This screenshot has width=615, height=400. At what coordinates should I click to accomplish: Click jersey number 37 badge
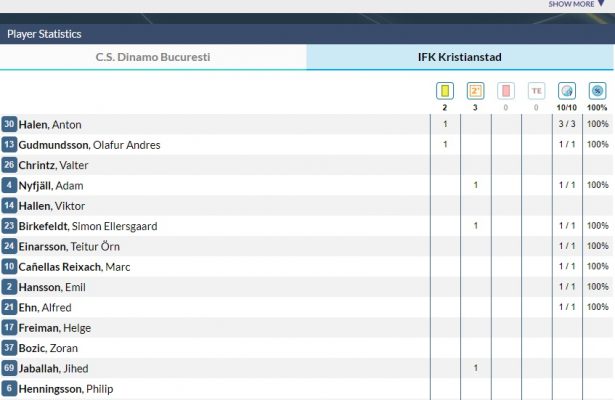pos(9,348)
